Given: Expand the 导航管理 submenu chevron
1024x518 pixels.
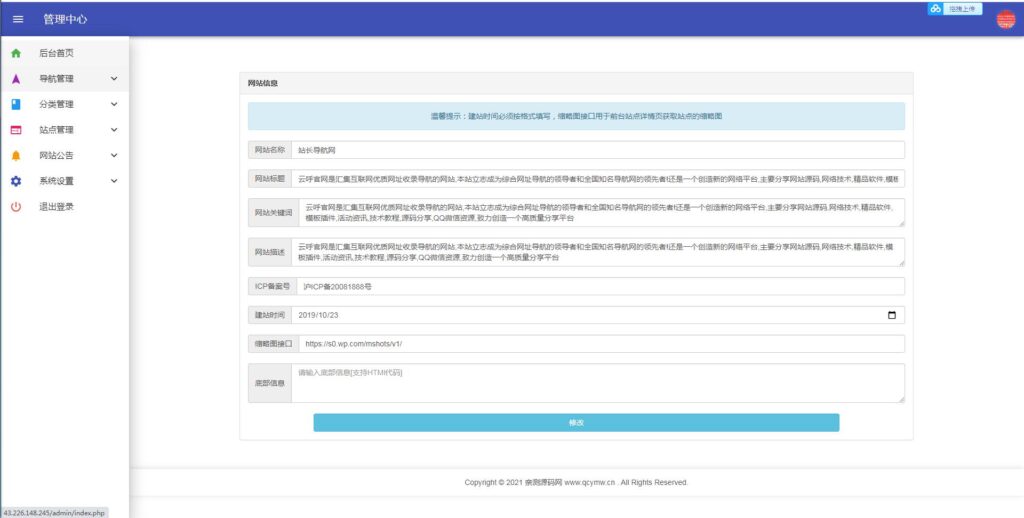Looking at the screenshot, I should tap(114, 79).
